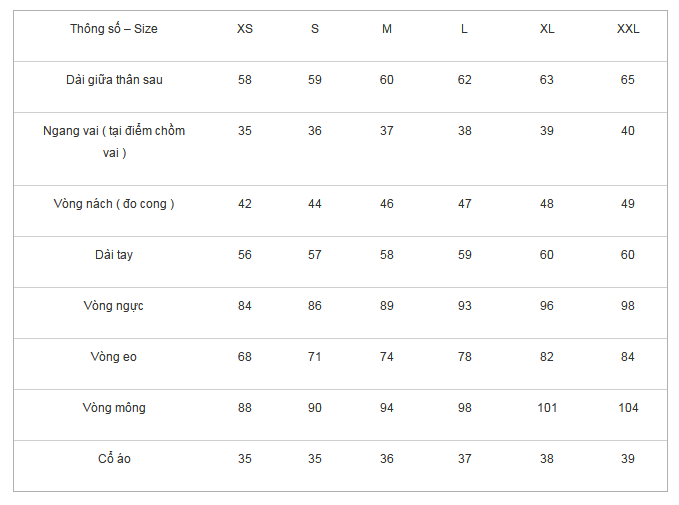Click value 65 under the XXL column
679x505 pixels.
coord(628,80)
